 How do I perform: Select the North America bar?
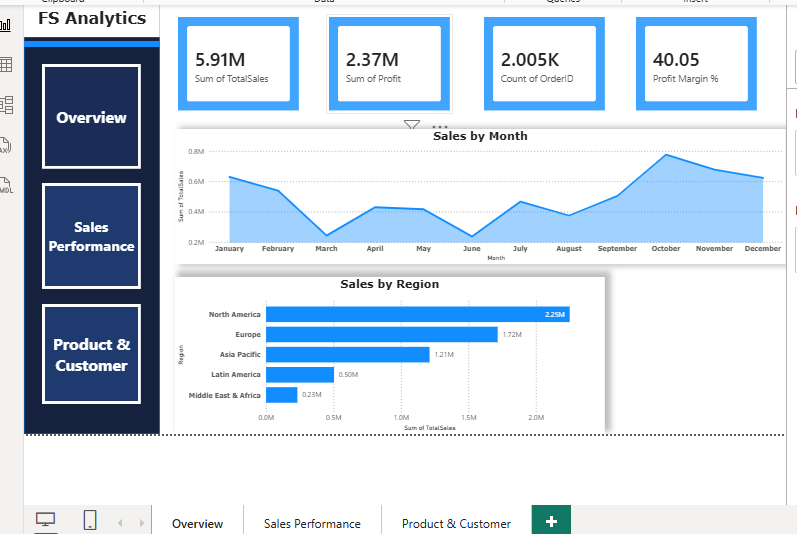(x=418, y=315)
